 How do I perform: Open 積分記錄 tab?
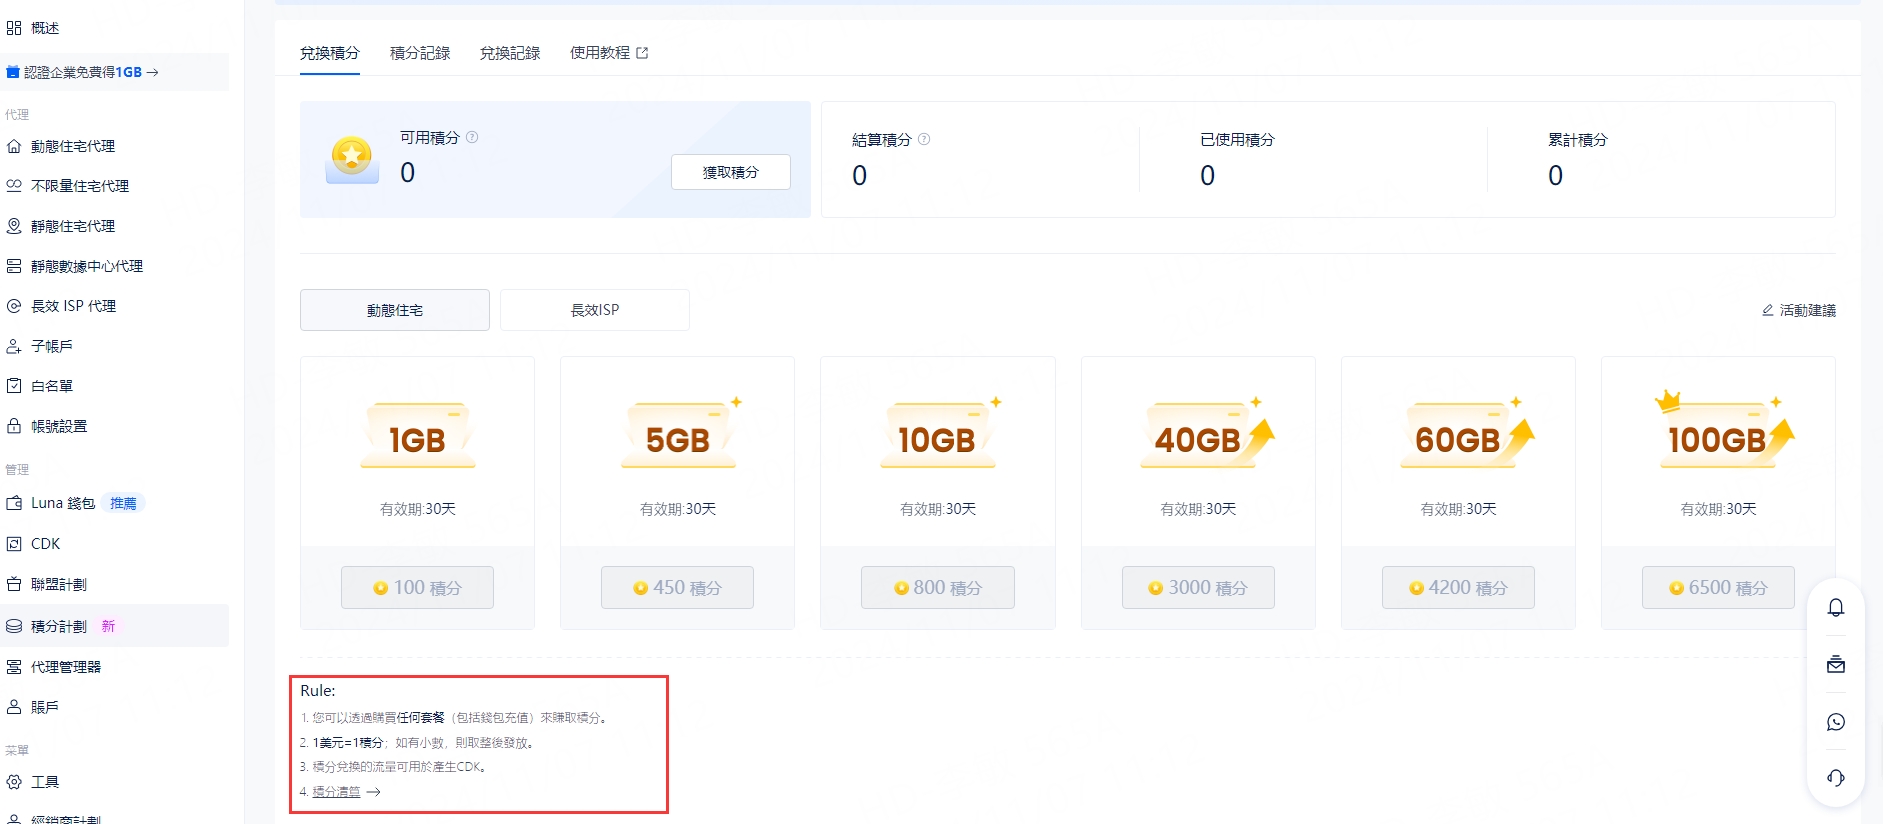coord(420,53)
